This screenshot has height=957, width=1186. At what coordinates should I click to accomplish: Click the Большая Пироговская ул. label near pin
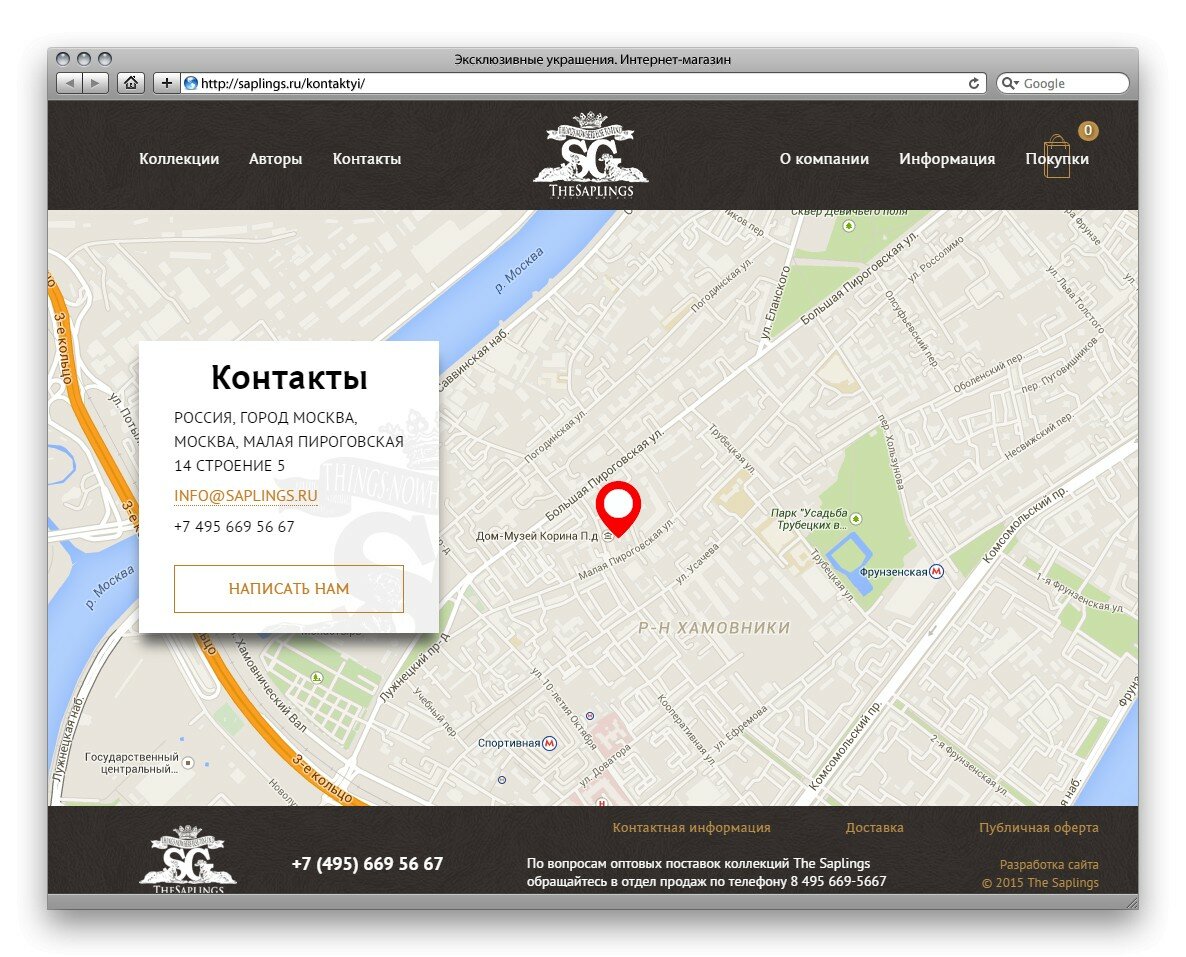click(604, 474)
